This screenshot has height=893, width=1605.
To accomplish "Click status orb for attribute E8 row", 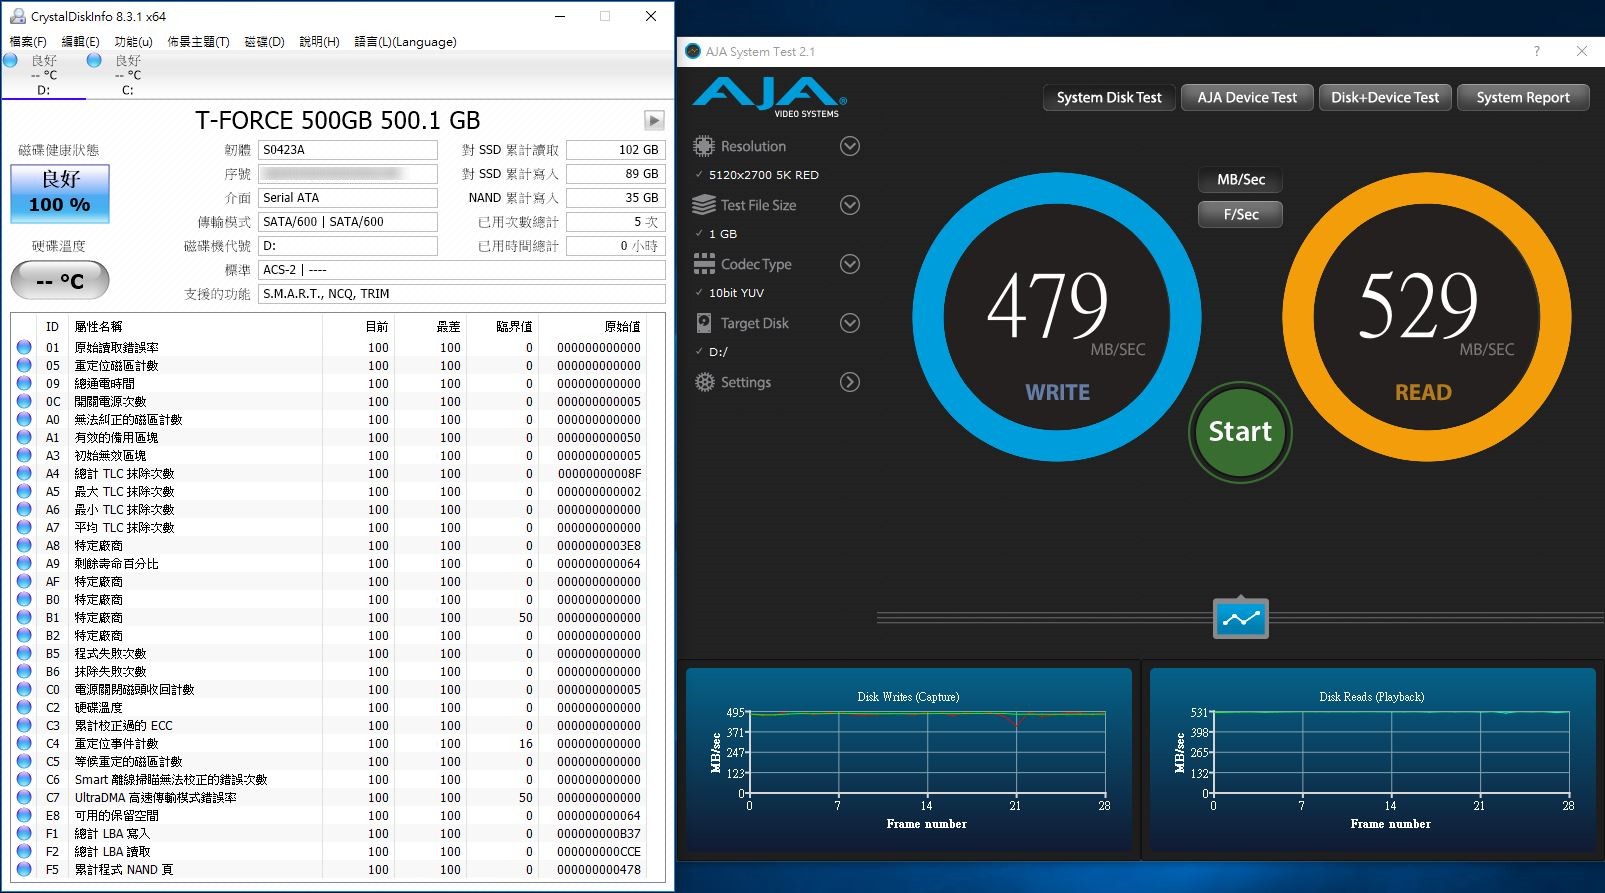I will pyautogui.click(x=24, y=816).
